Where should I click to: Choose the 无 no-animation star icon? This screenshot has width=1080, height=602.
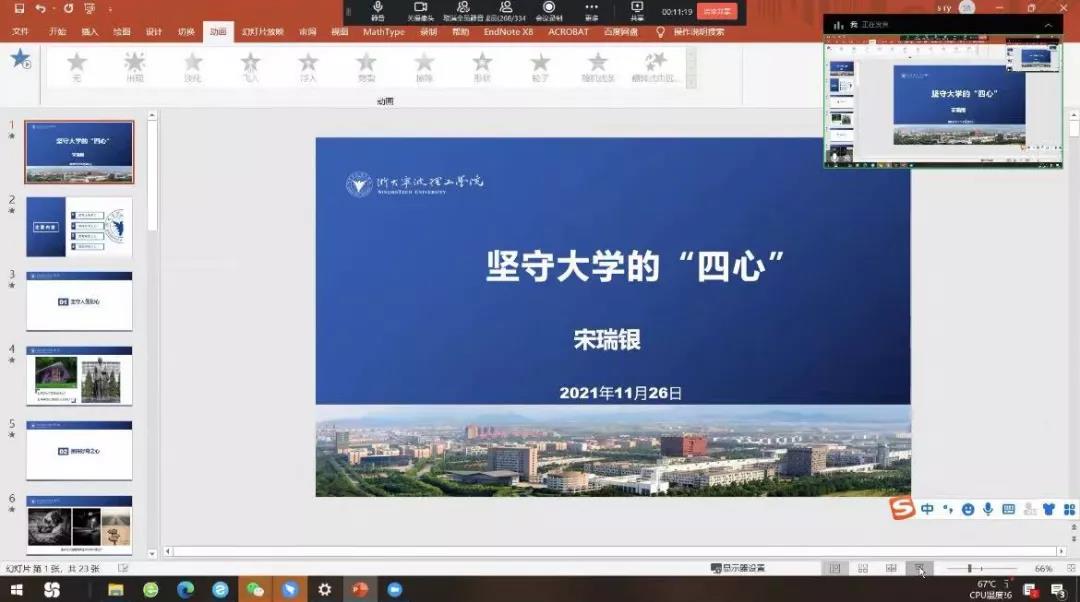pos(76,66)
